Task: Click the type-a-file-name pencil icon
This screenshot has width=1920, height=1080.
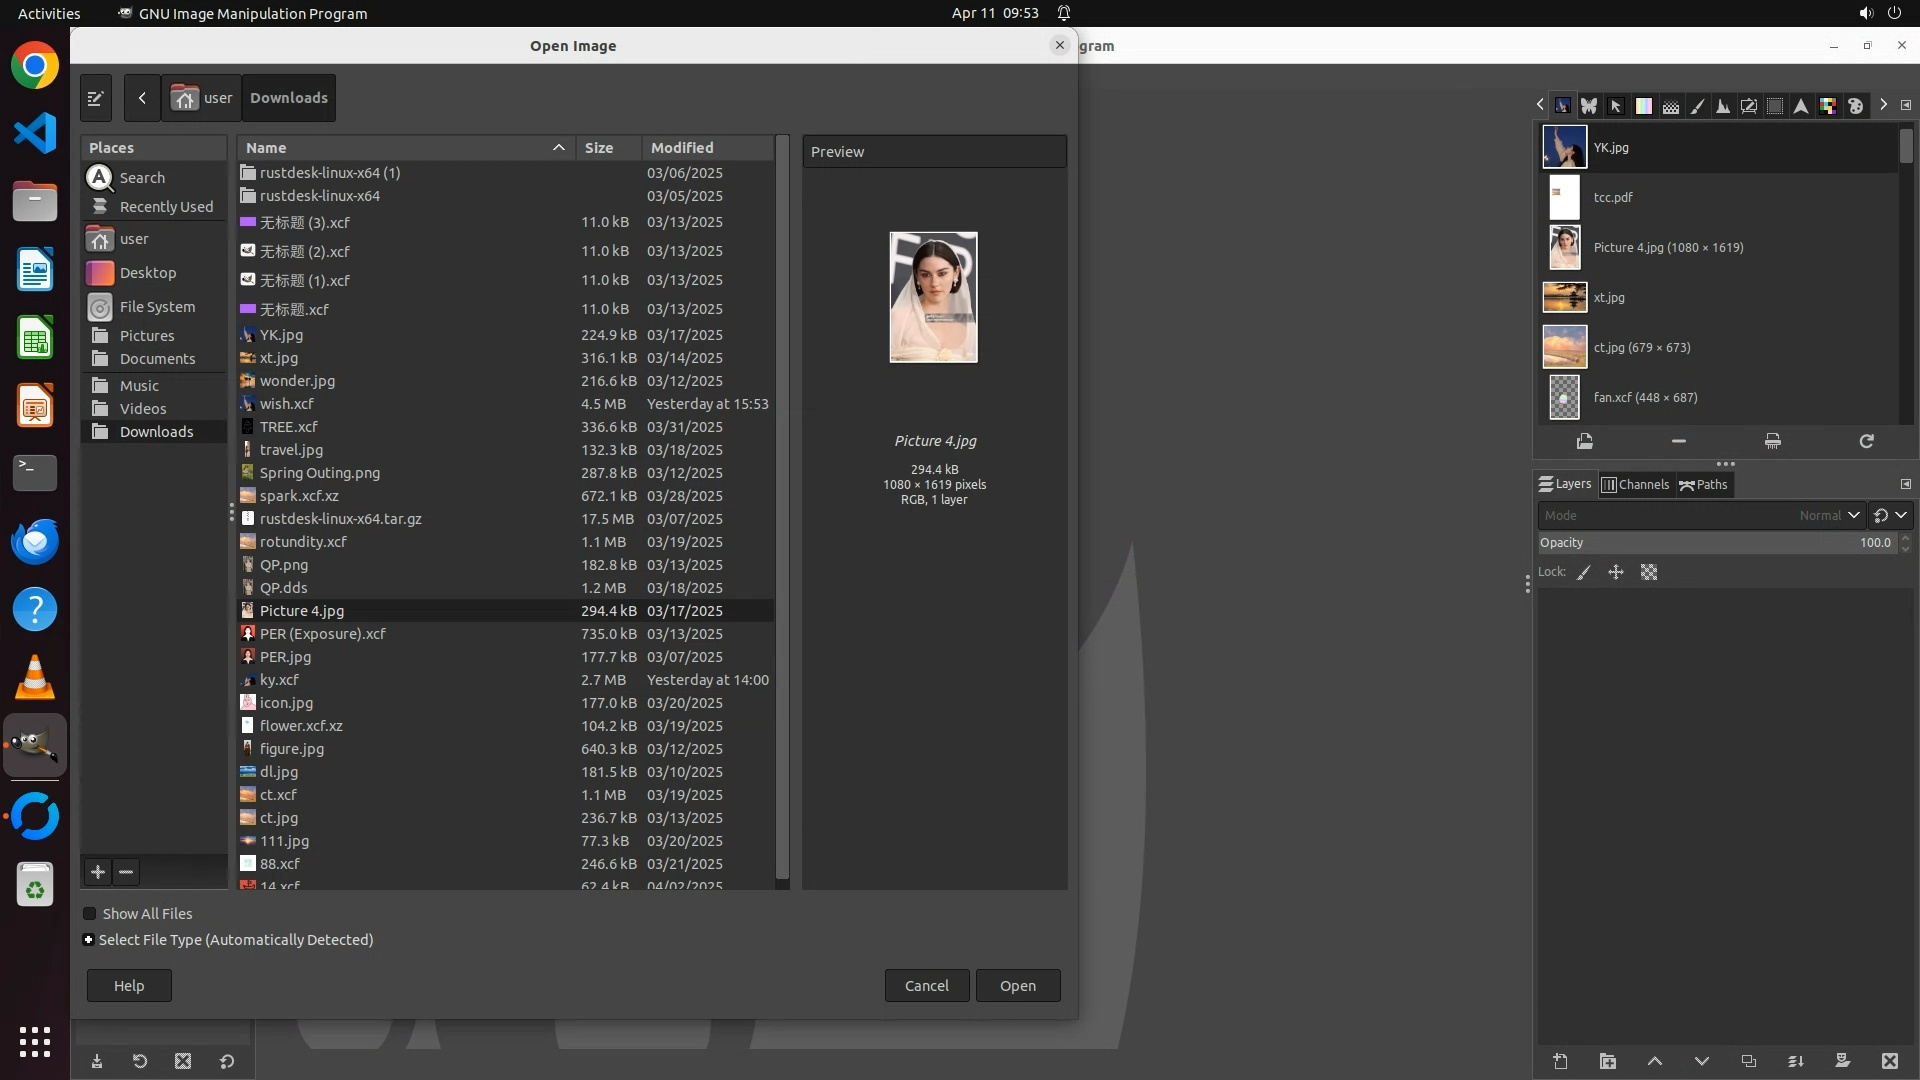Action: pos(96,98)
